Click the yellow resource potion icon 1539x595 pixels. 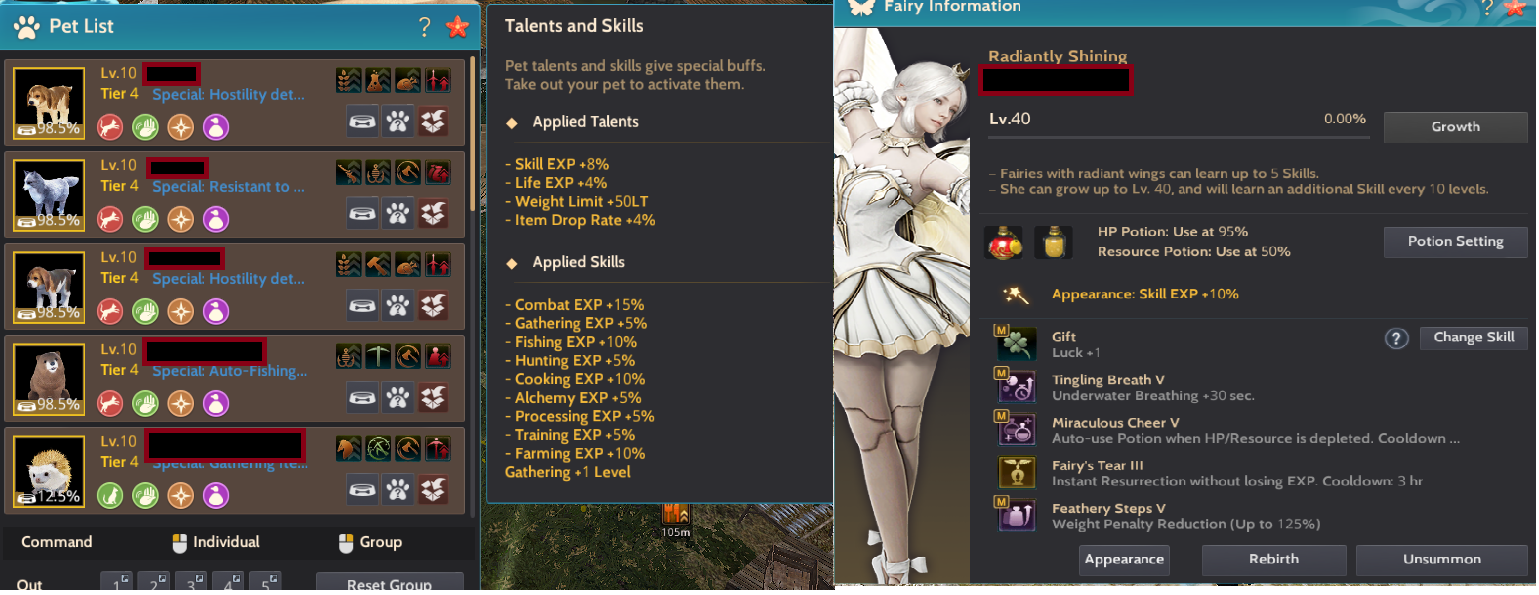1050,243
